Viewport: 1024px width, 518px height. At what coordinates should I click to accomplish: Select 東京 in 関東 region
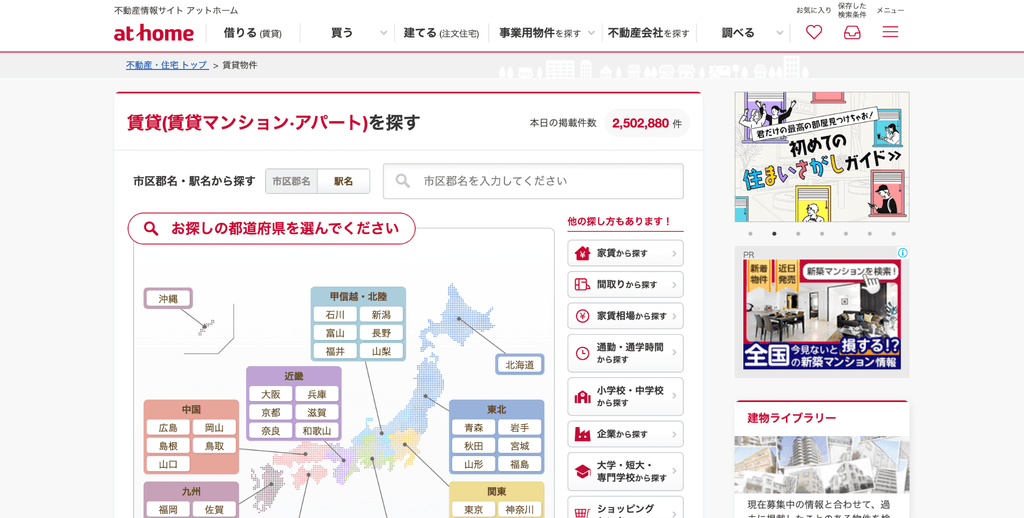(x=473, y=510)
